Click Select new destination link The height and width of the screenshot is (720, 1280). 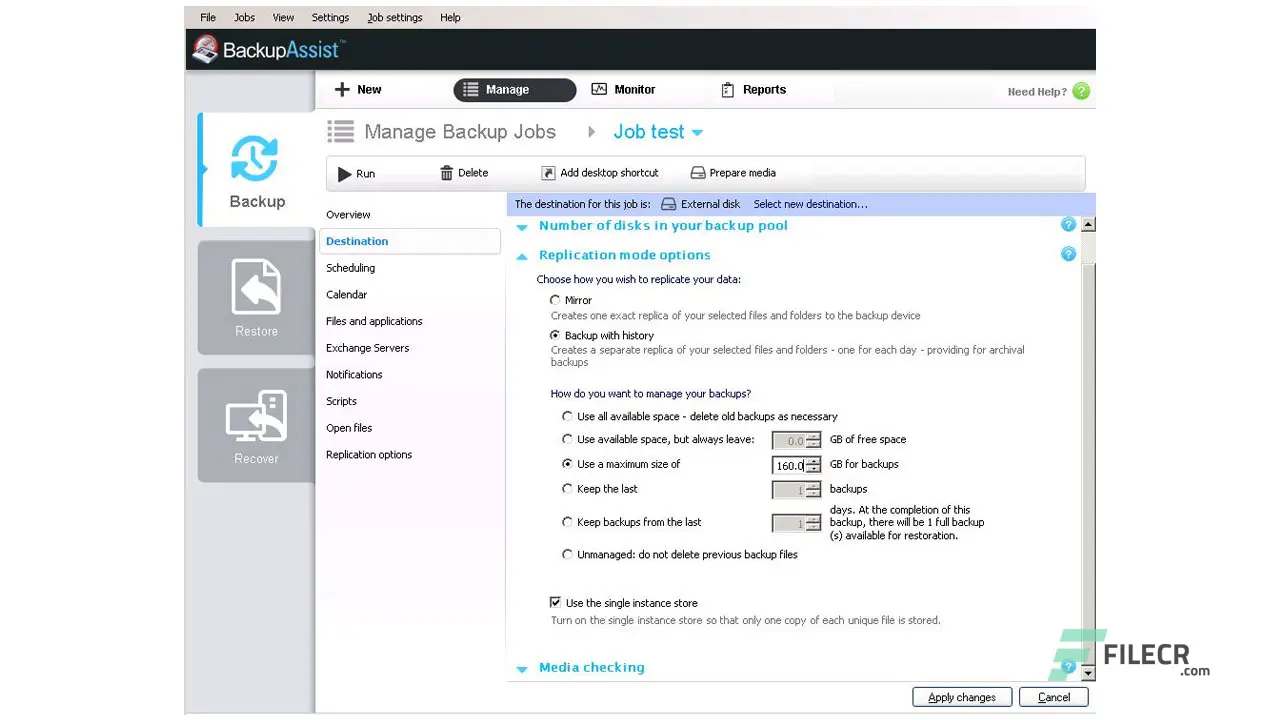(x=810, y=204)
